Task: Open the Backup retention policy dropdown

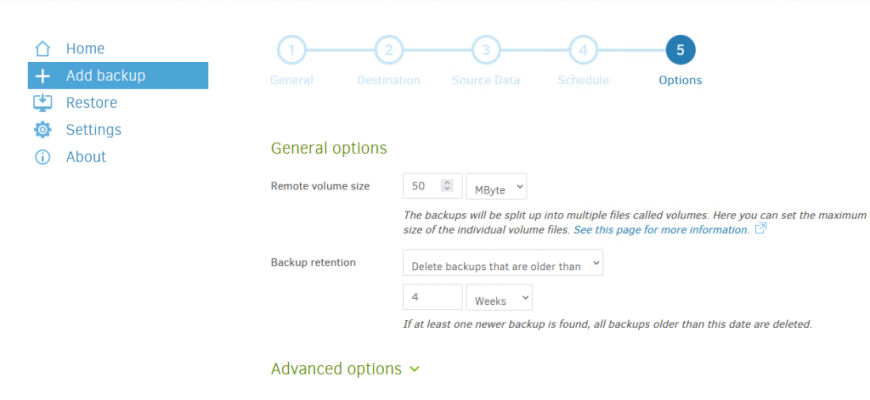Action: click(x=503, y=263)
